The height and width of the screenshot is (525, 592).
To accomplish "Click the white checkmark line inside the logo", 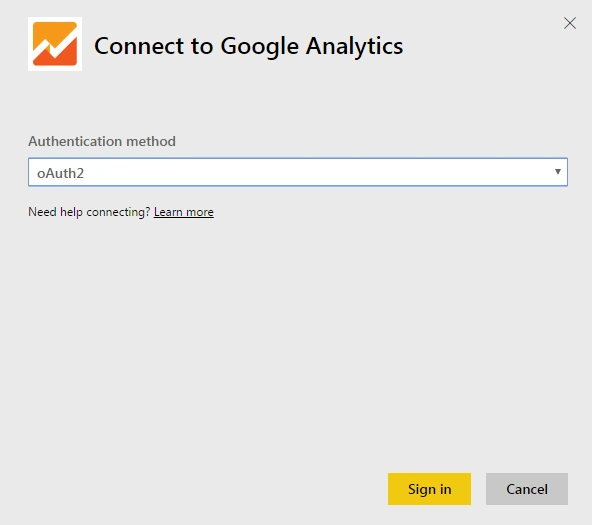I will 55,45.
